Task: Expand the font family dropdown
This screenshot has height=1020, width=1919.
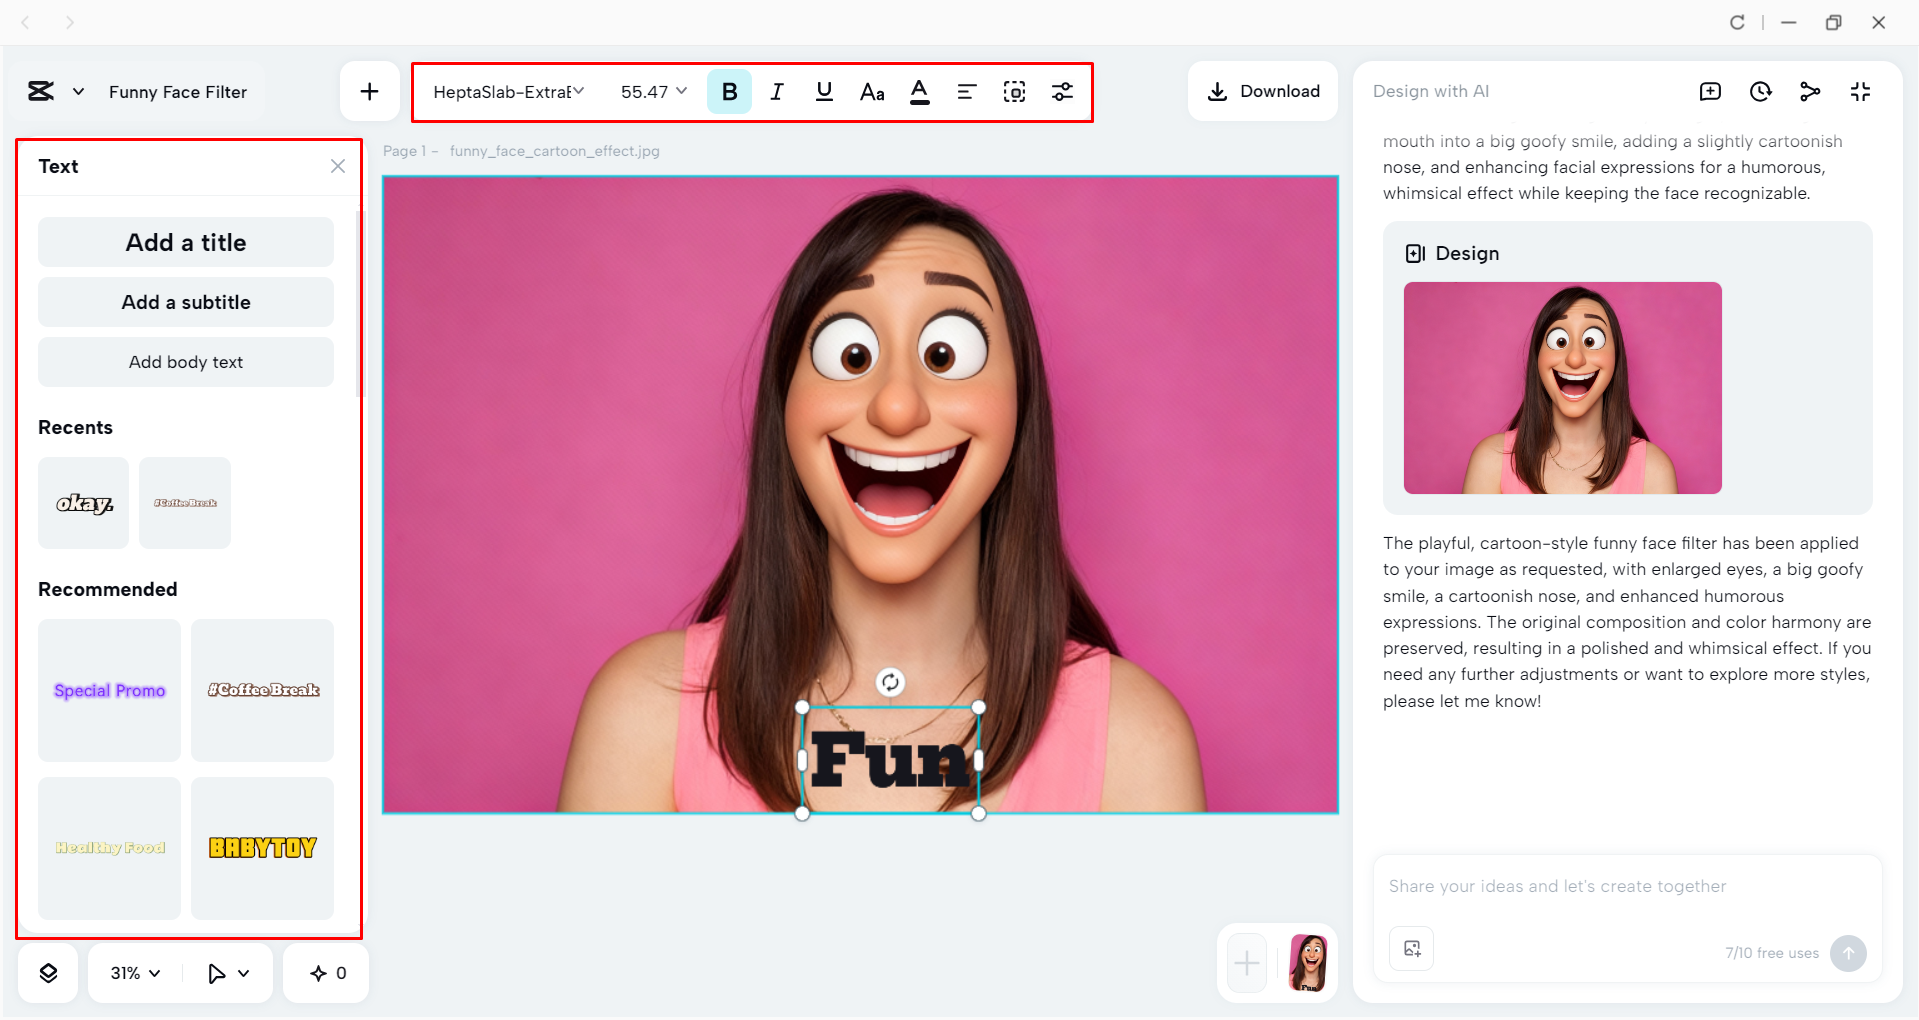Action: pos(508,91)
